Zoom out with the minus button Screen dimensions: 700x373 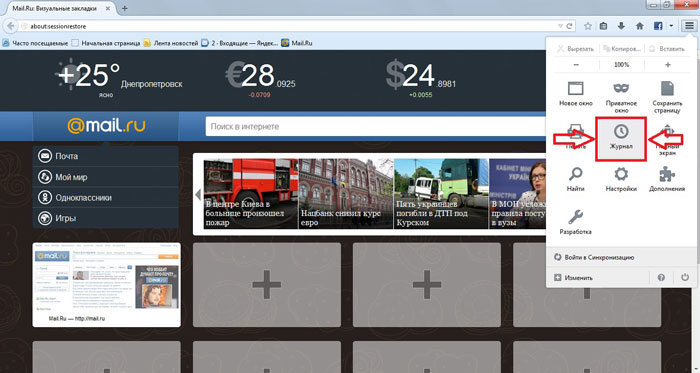coord(576,65)
